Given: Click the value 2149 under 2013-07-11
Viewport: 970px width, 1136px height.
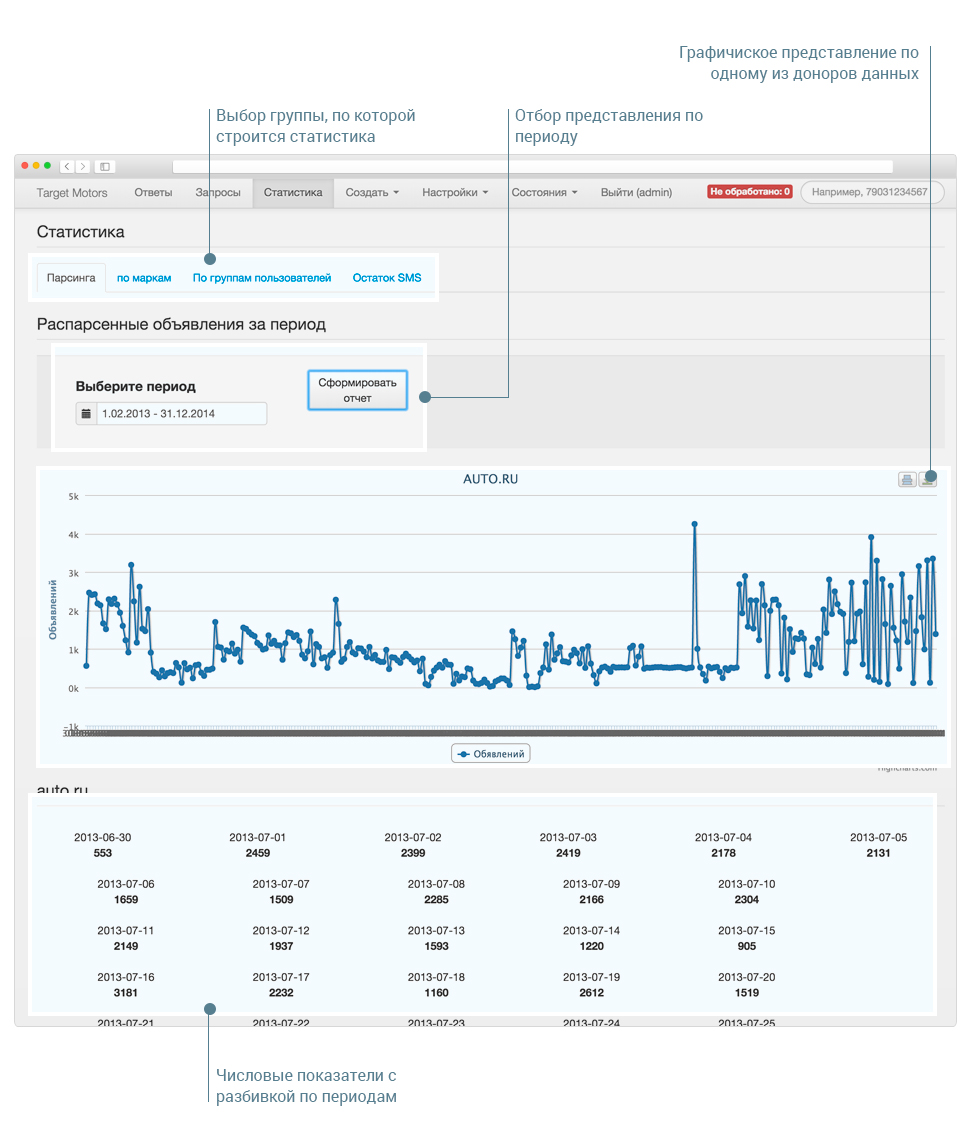Looking at the screenshot, I should (x=126, y=946).
